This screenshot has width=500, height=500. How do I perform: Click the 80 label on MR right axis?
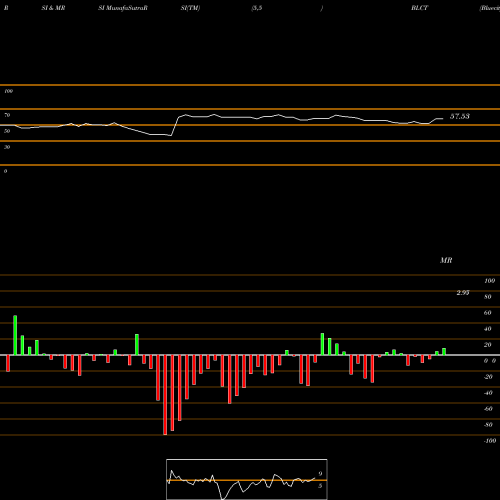pyautogui.click(x=488, y=297)
